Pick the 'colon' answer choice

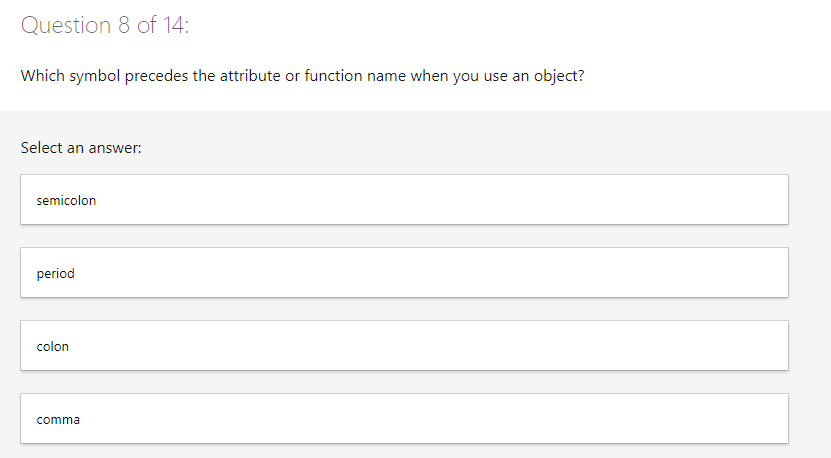click(x=404, y=346)
